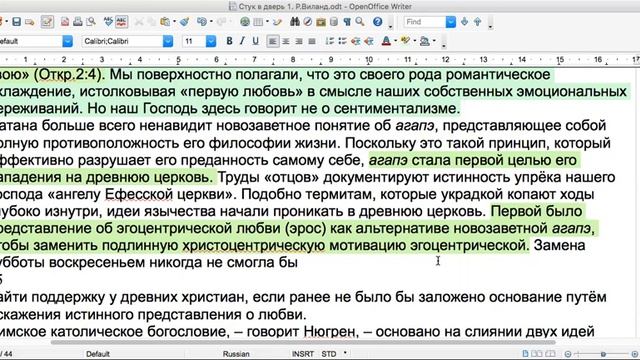
Task: Toggle Show Draw Functions icon
Action: 277,22
